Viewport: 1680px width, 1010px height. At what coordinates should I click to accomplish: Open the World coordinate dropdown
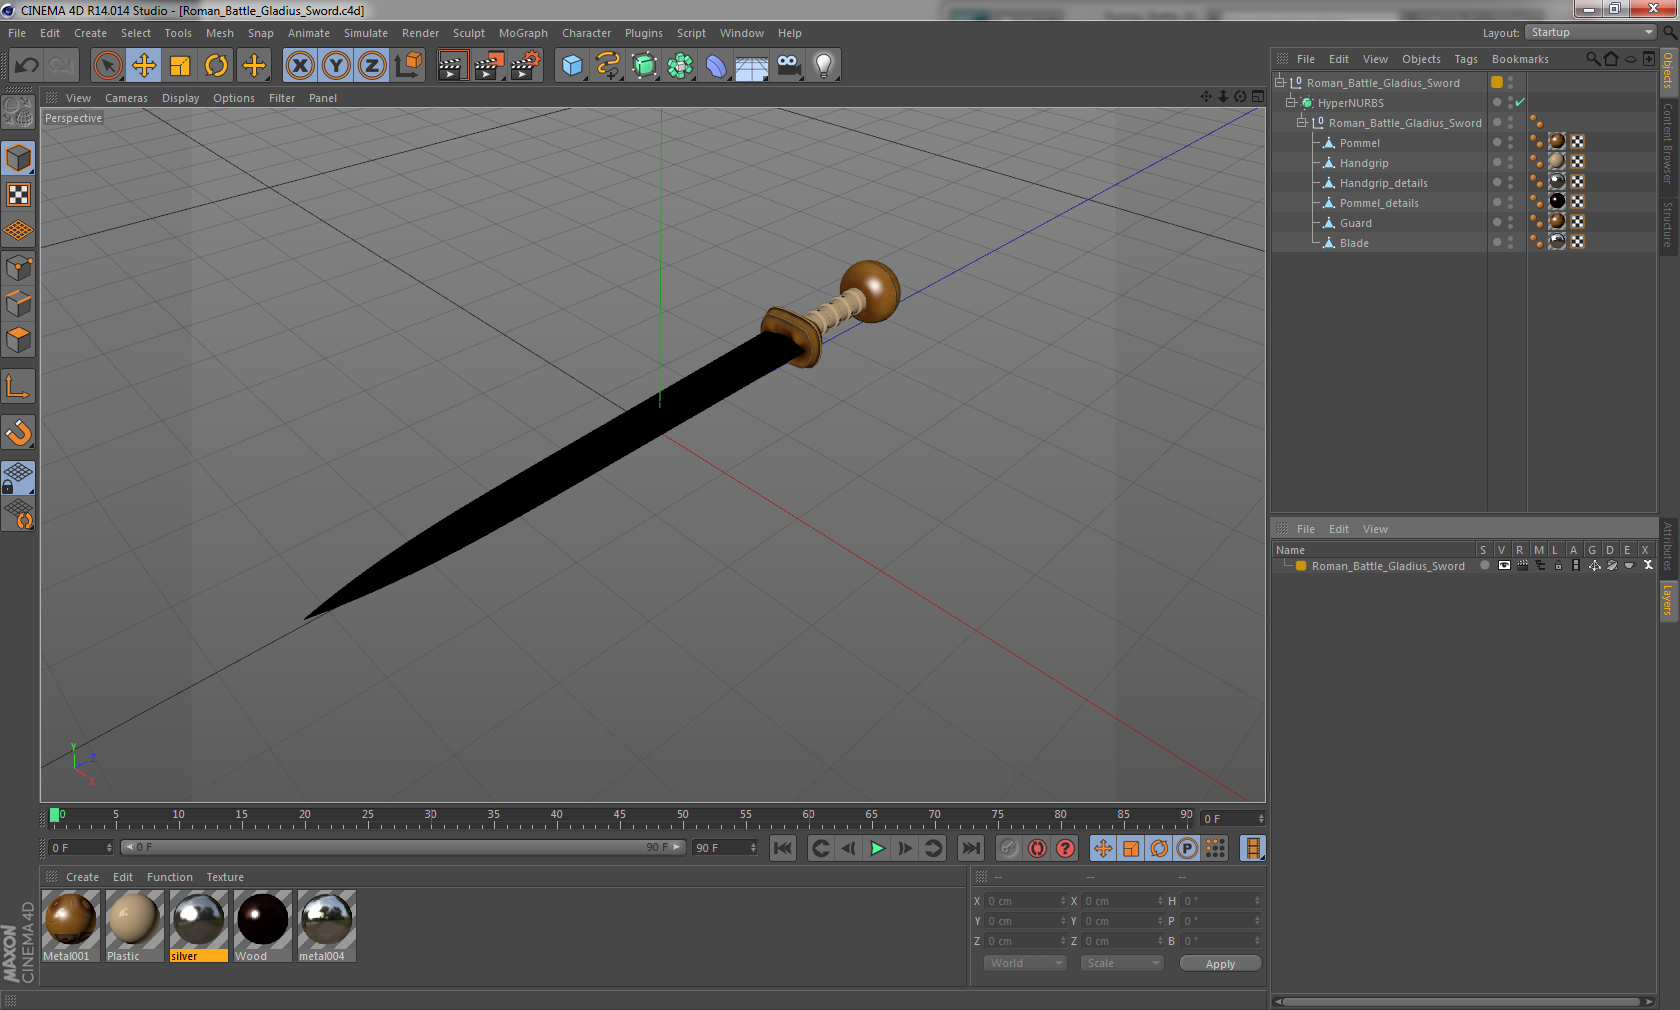[1025, 963]
